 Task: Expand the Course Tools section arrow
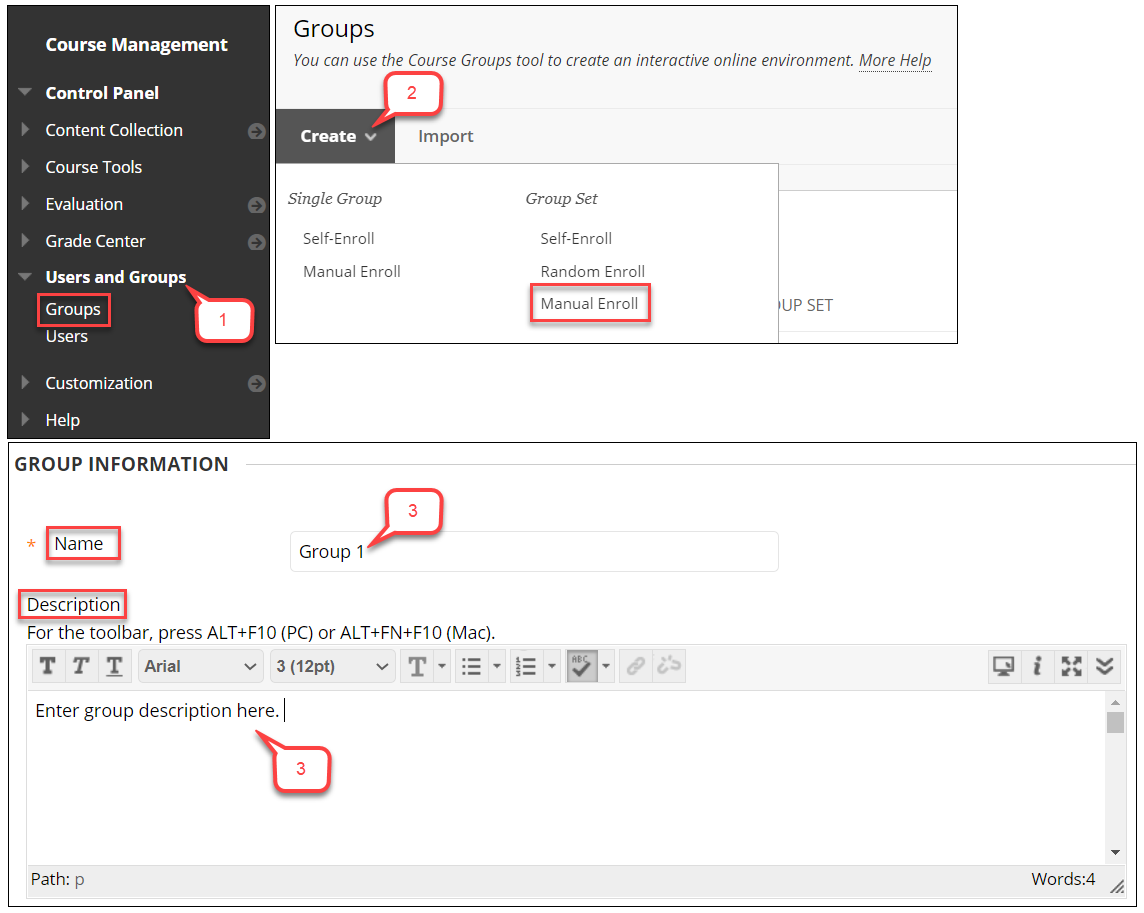point(26,166)
